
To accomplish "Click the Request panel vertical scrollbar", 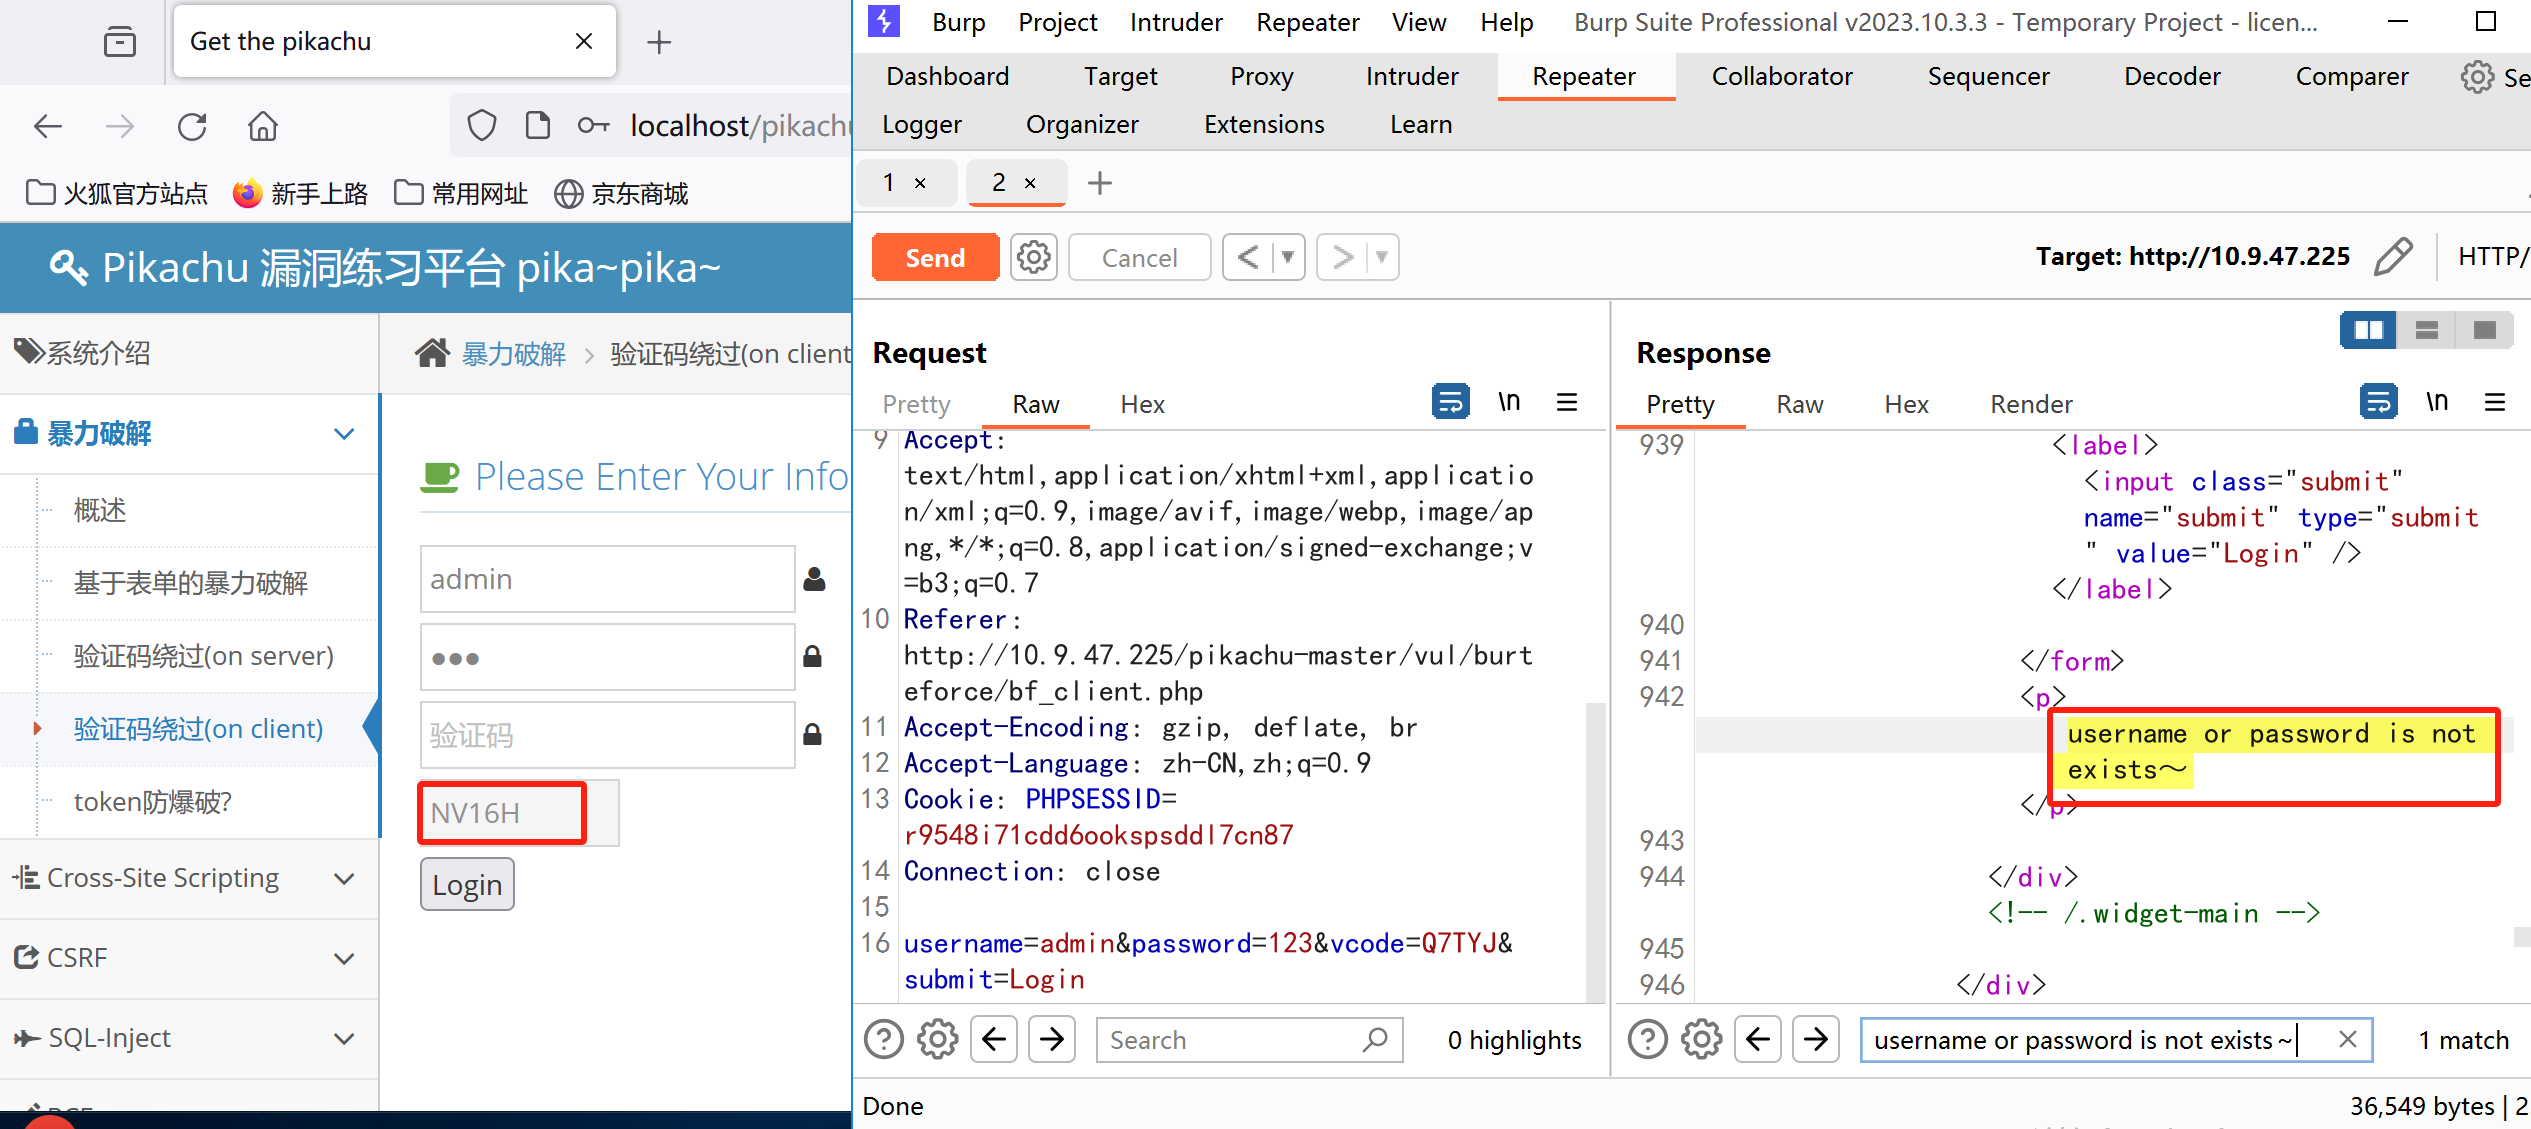I will click(x=1595, y=850).
